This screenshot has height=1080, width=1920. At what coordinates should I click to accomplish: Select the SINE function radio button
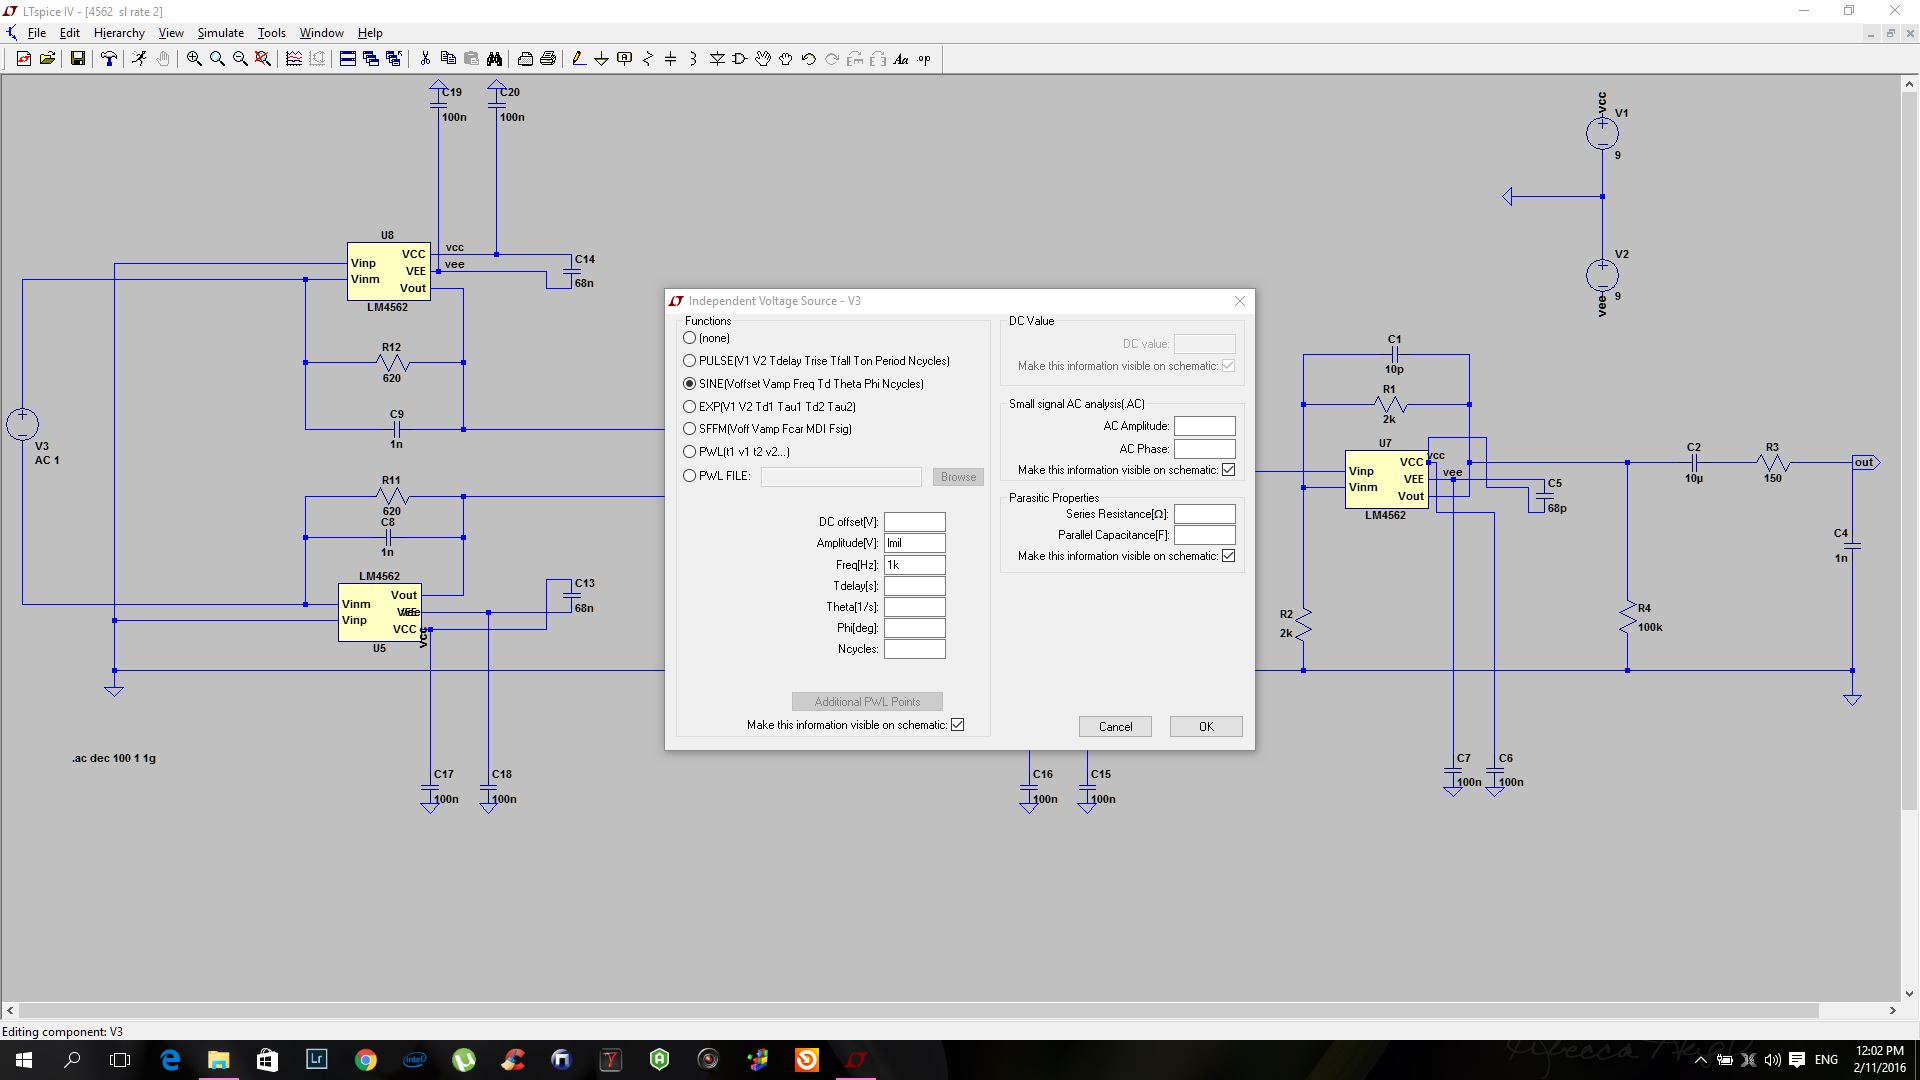[690, 384]
